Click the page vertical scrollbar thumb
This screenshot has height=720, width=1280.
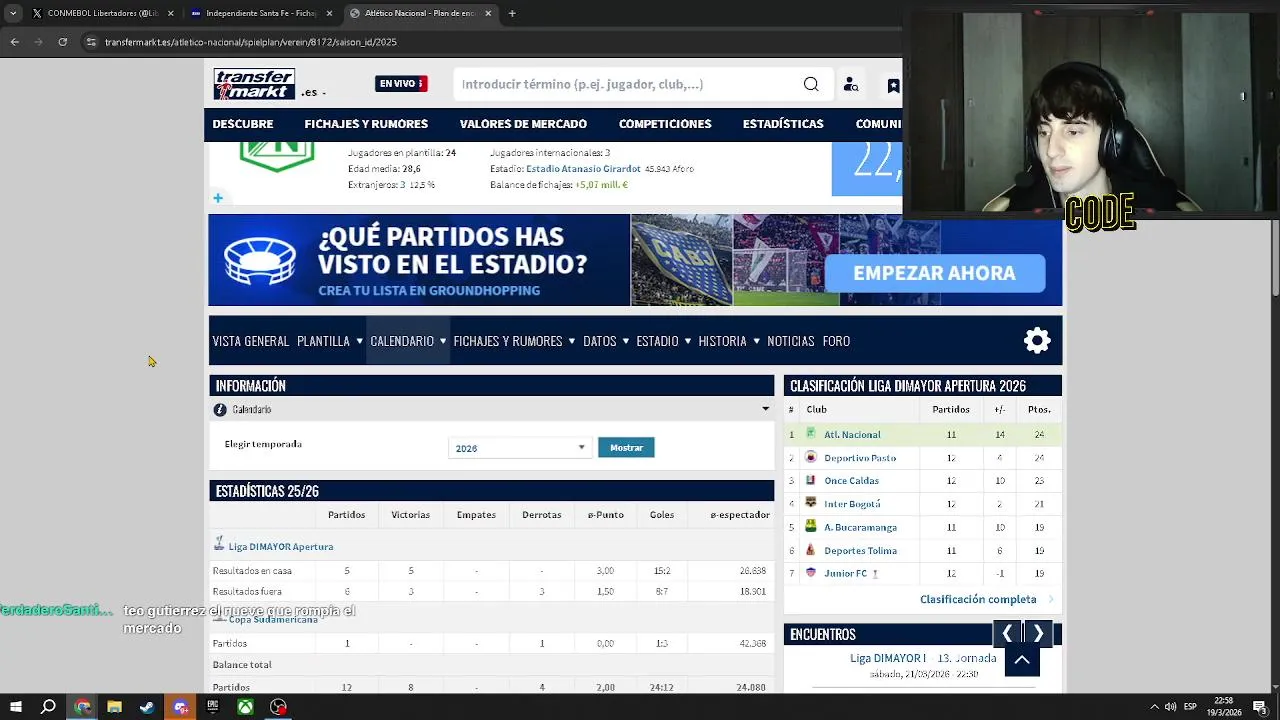tap(1275, 258)
